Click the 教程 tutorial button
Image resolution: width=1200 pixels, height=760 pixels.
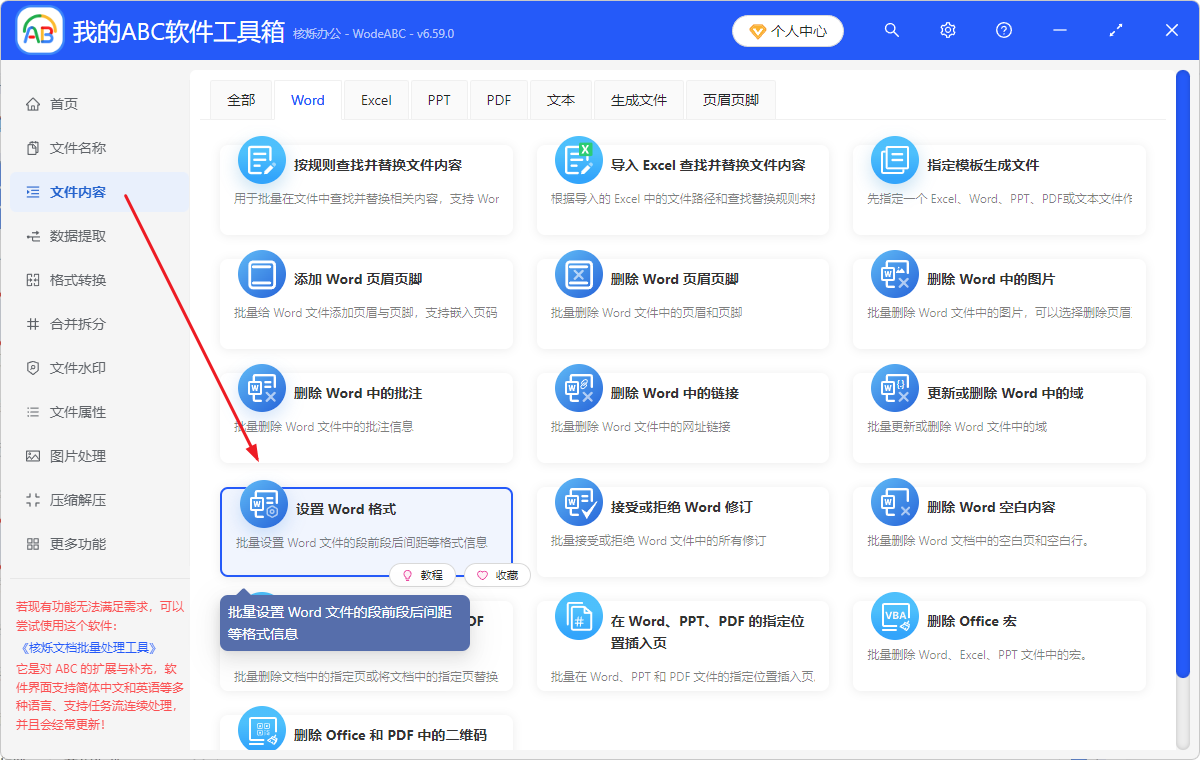(x=424, y=575)
